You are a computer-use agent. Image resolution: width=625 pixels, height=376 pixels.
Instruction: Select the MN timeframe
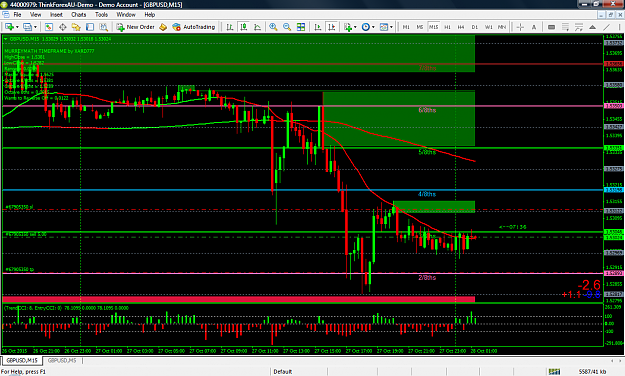[502, 27]
